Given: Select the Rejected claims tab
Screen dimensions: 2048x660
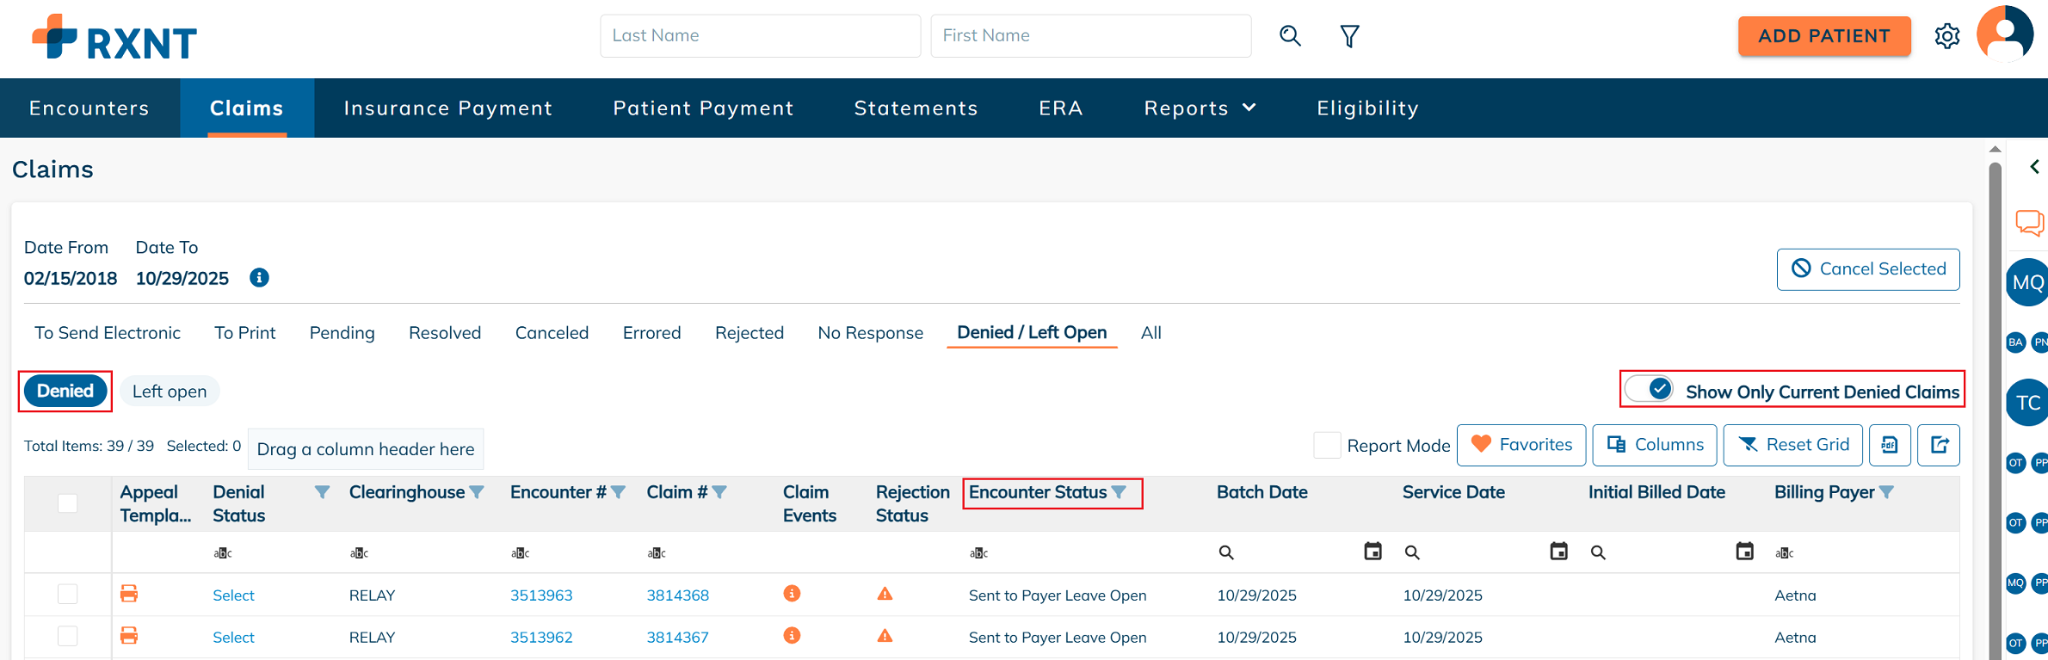Looking at the screenshot, I should click(749, 333).
